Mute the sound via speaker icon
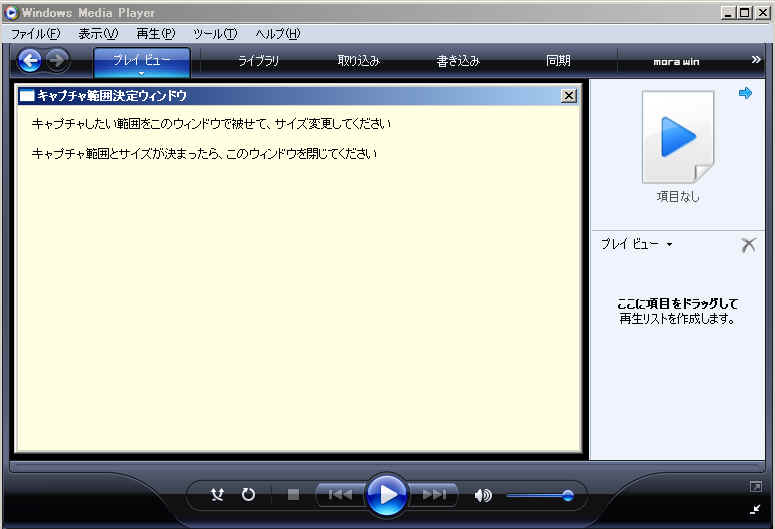775x529 pixels. click(x=483, y=495)
